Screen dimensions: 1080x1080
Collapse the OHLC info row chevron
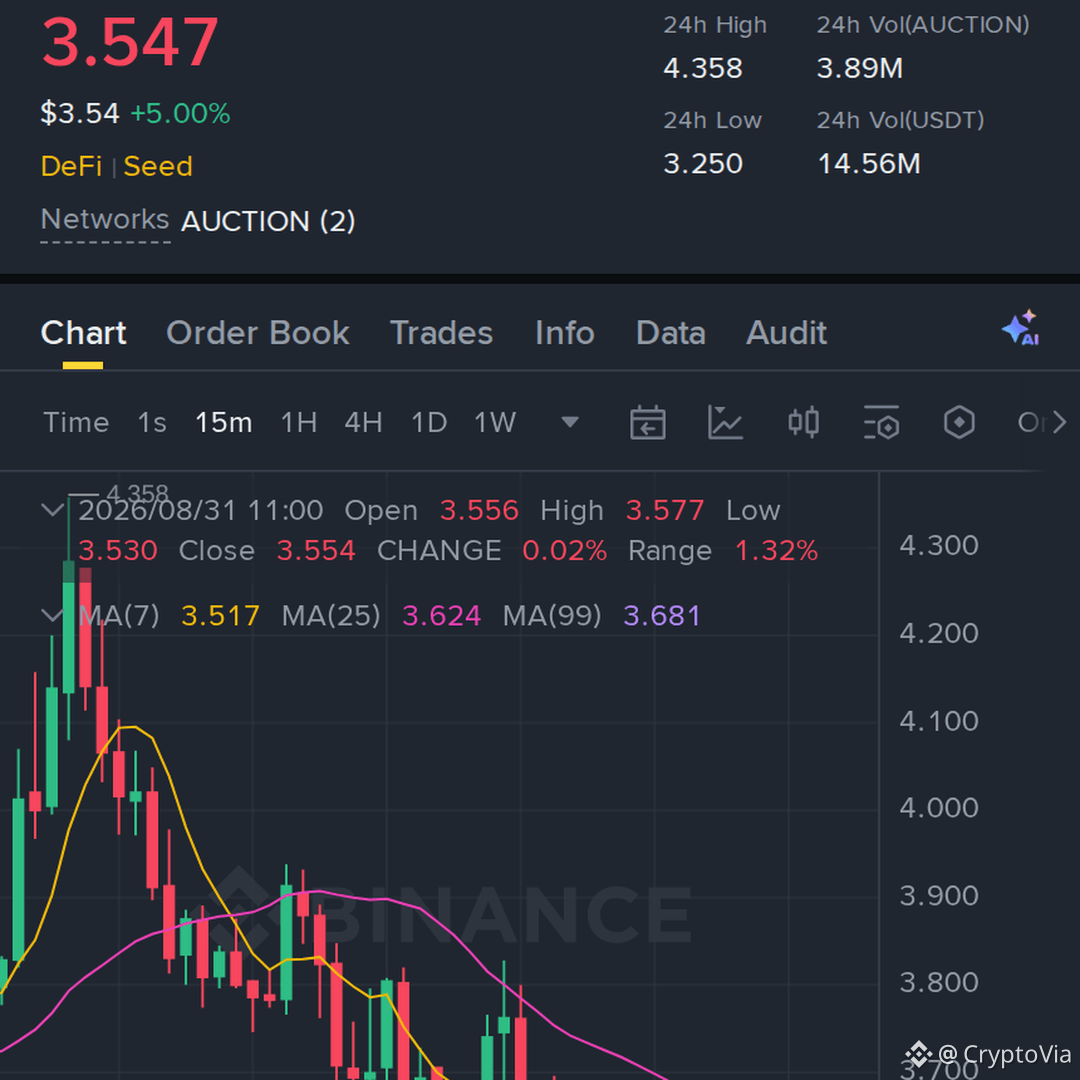point(52,510)
